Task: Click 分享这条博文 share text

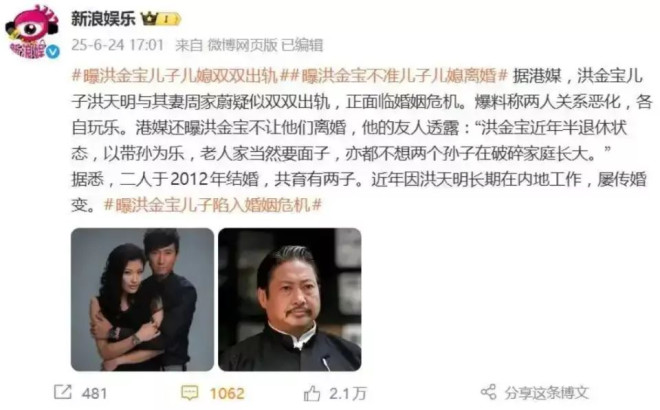Action: click(x=546, y=393)
